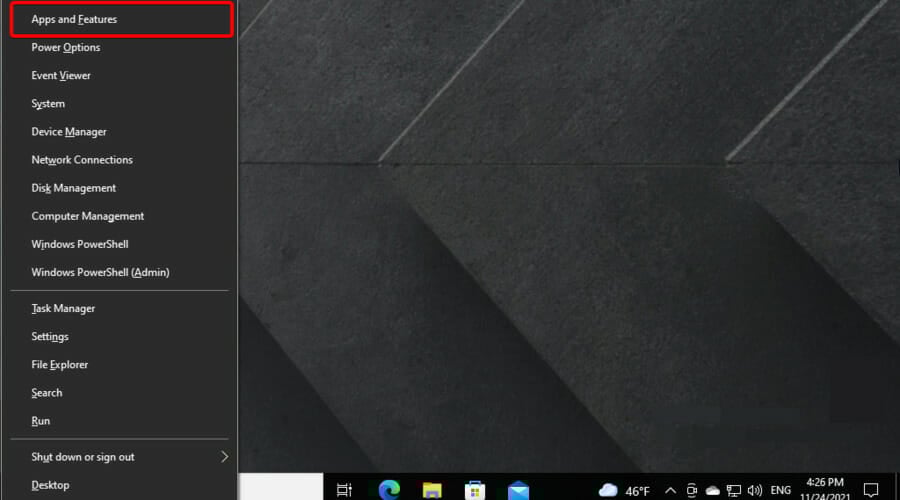900x500 pixels.
Task: Open Computer Management
Action: point(121,216)
